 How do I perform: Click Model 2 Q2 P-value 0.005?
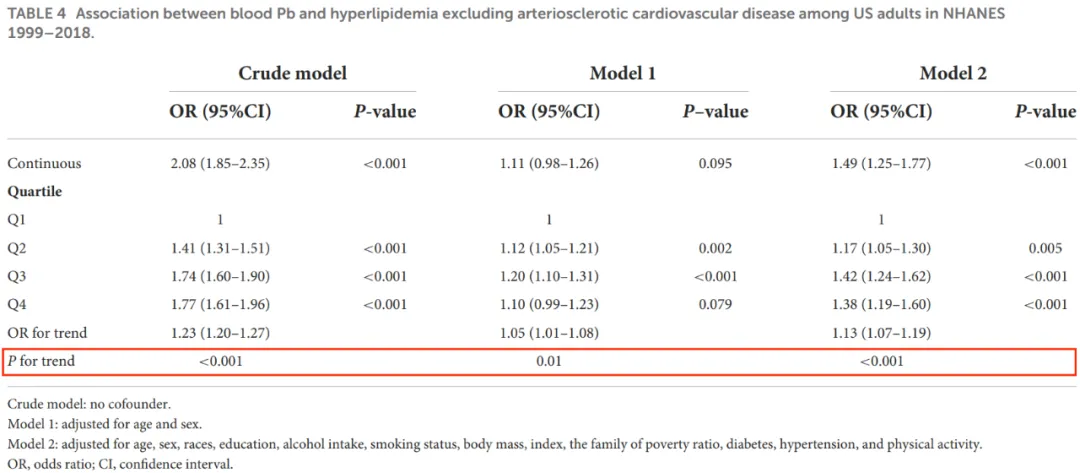tap(1046, 249)
